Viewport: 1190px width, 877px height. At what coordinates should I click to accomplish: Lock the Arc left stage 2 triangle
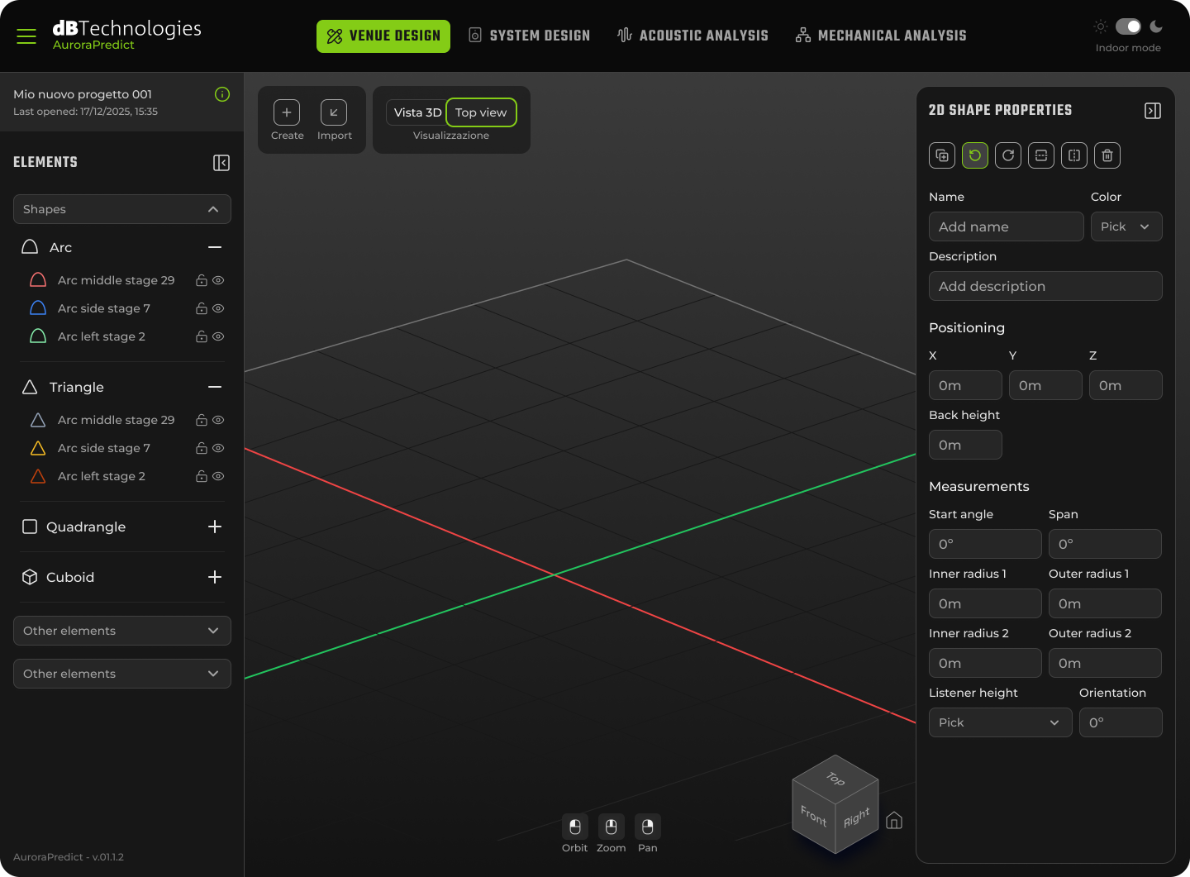(201, 476)
